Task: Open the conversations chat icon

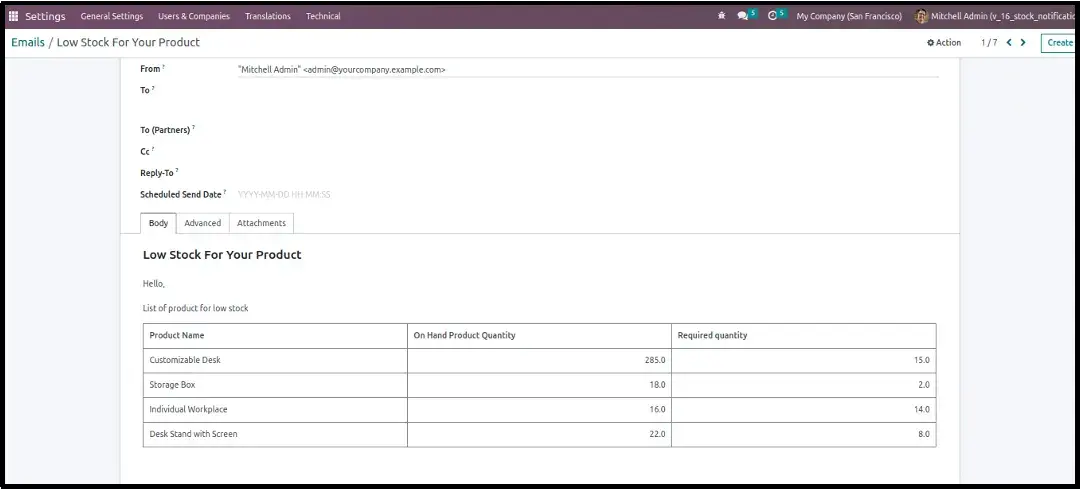Action: point(742,16)
